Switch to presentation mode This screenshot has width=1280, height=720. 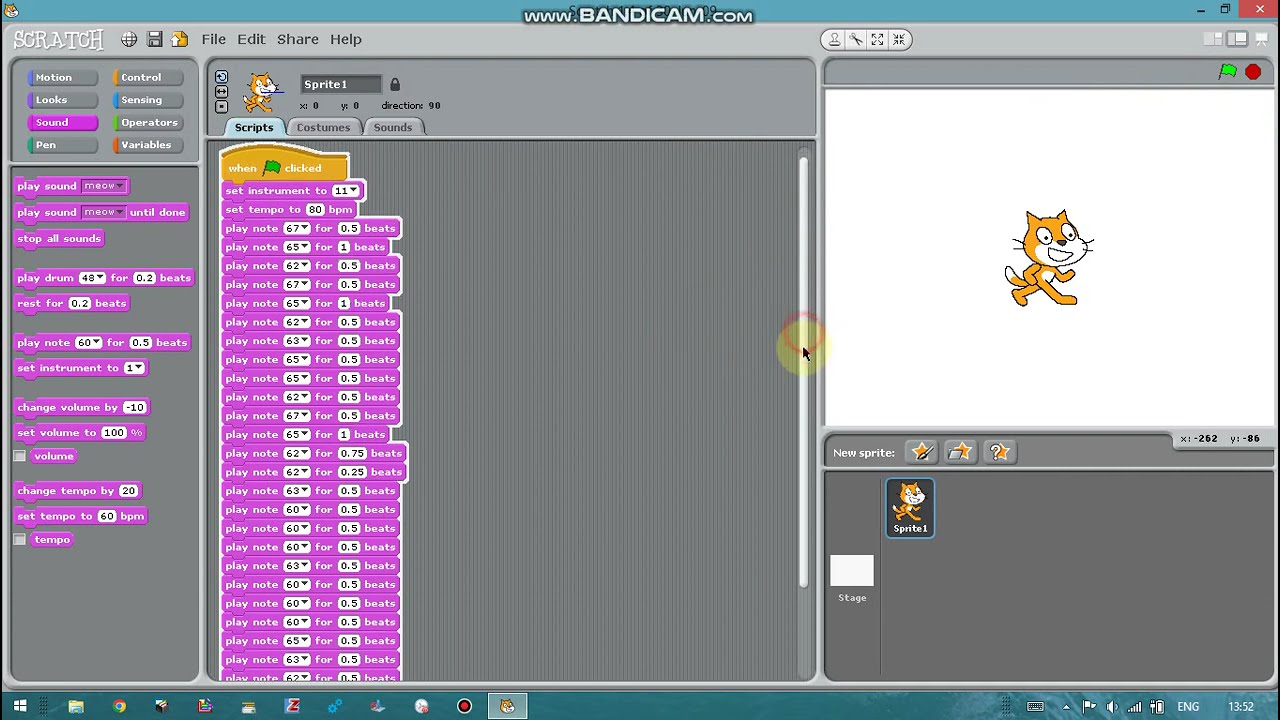point(1260,39)
